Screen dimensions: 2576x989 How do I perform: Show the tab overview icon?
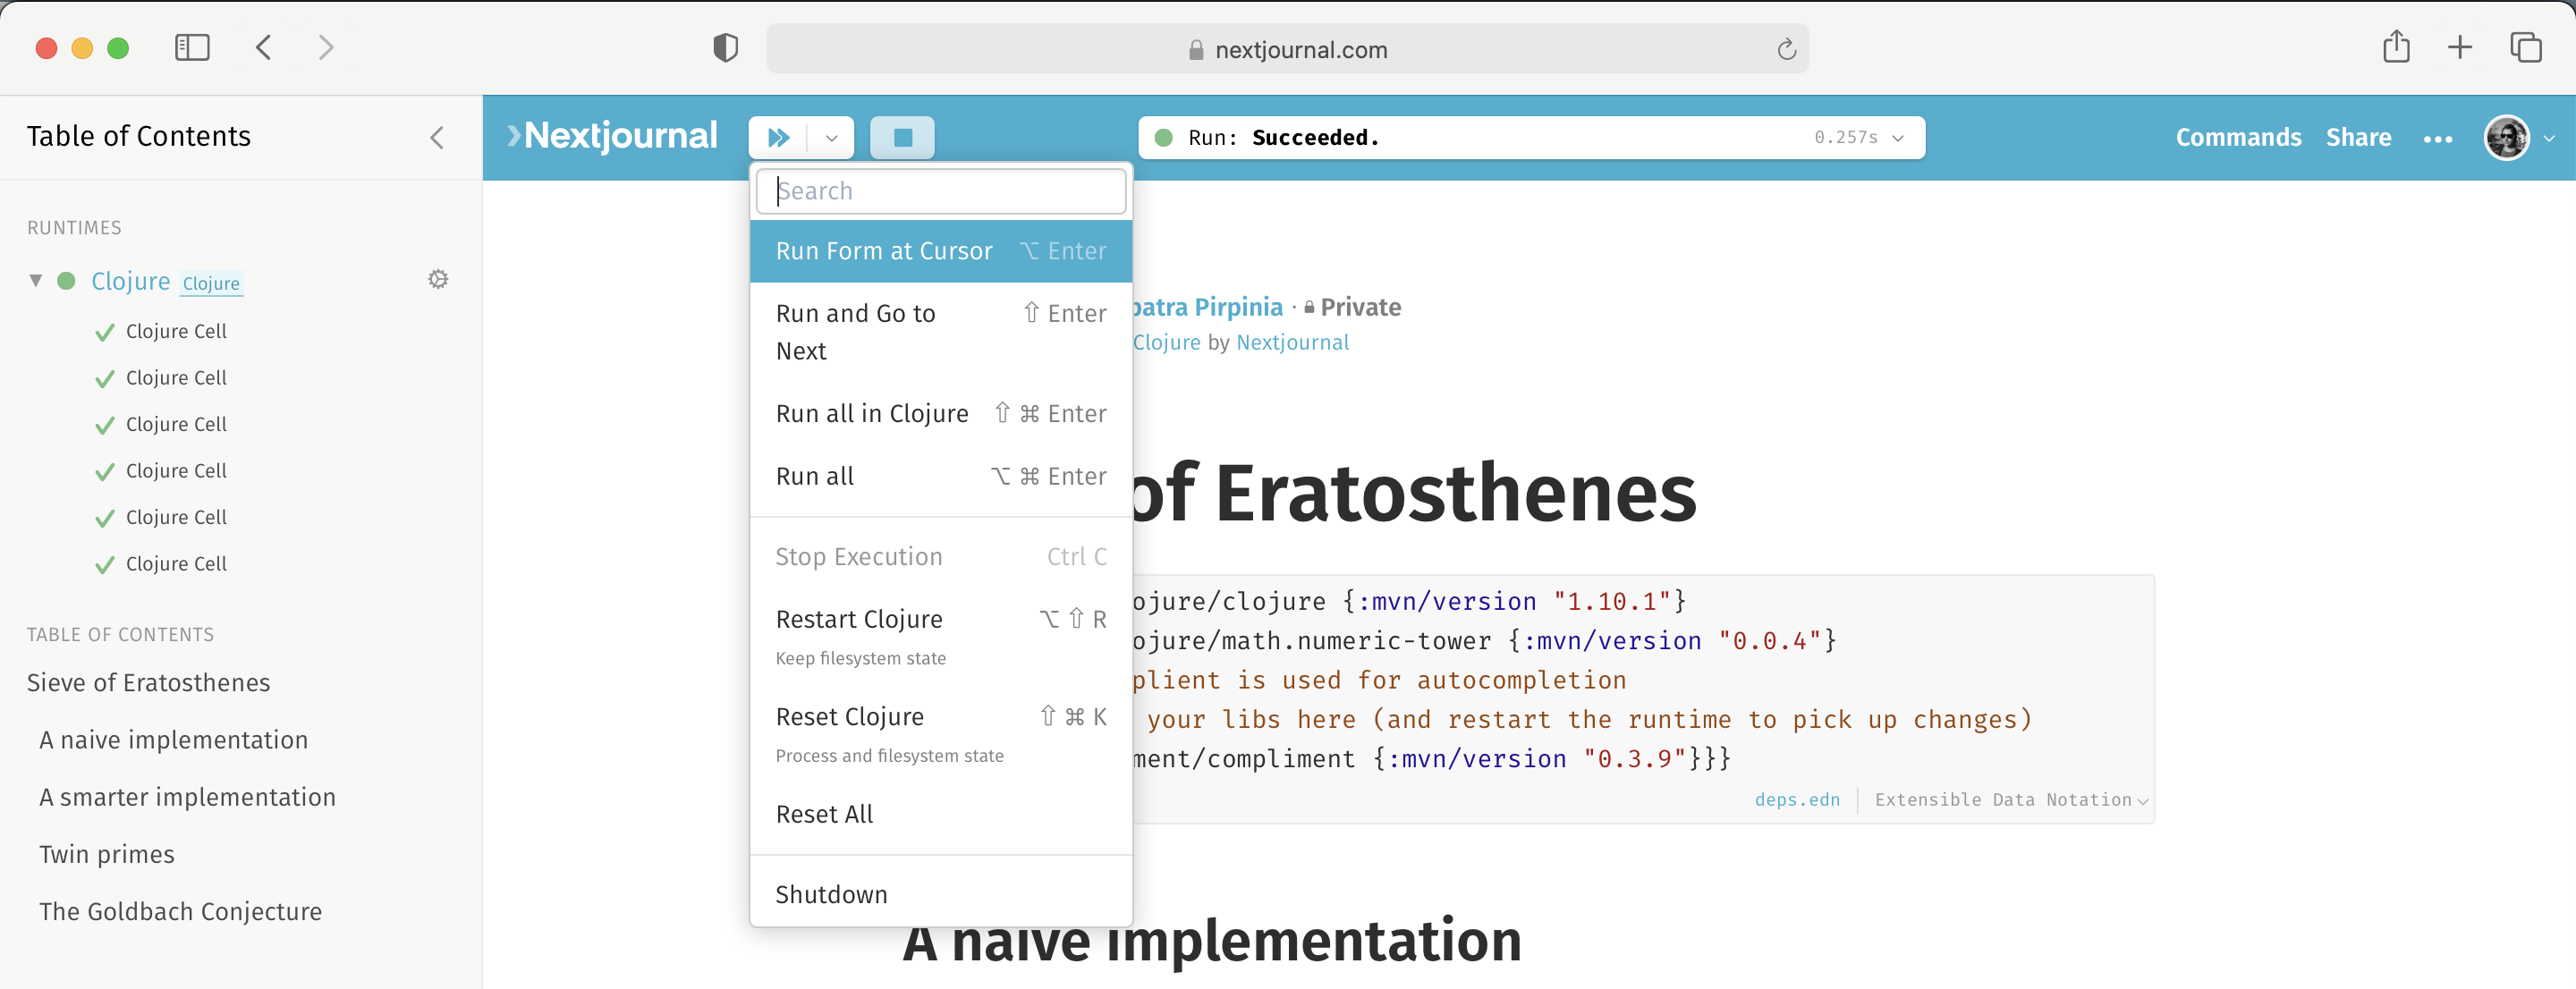(2526, 47)
